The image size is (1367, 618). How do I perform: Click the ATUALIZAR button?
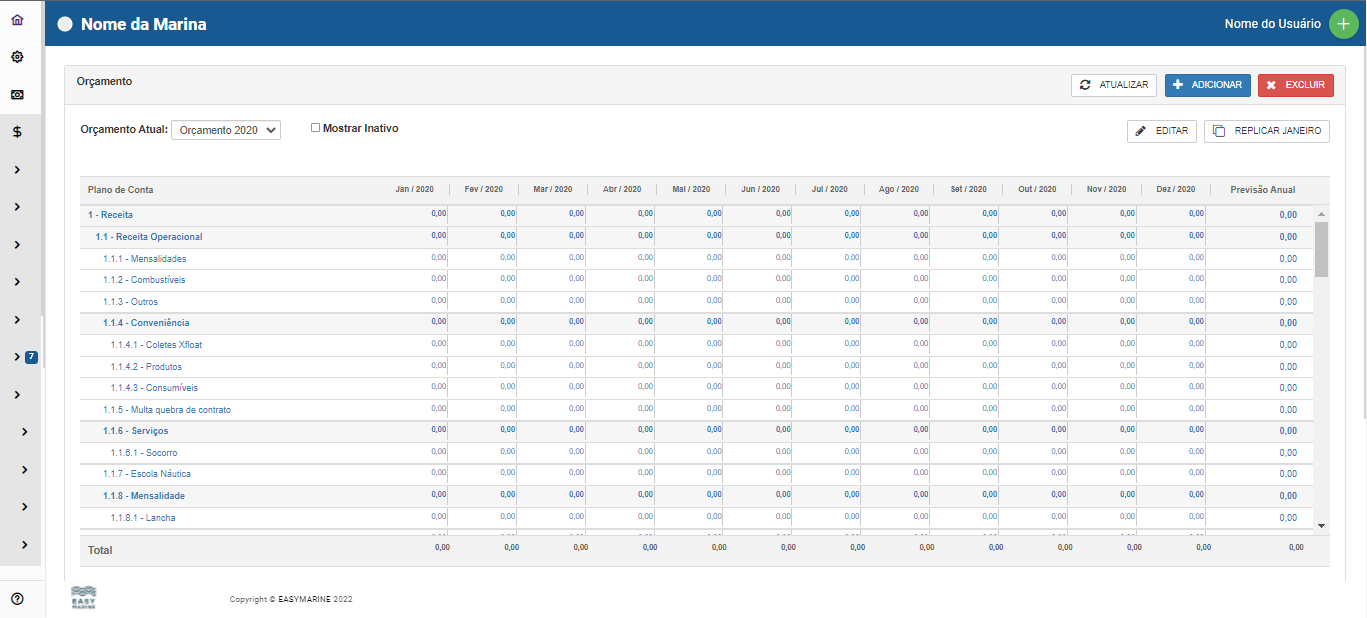pos(1114,85)
